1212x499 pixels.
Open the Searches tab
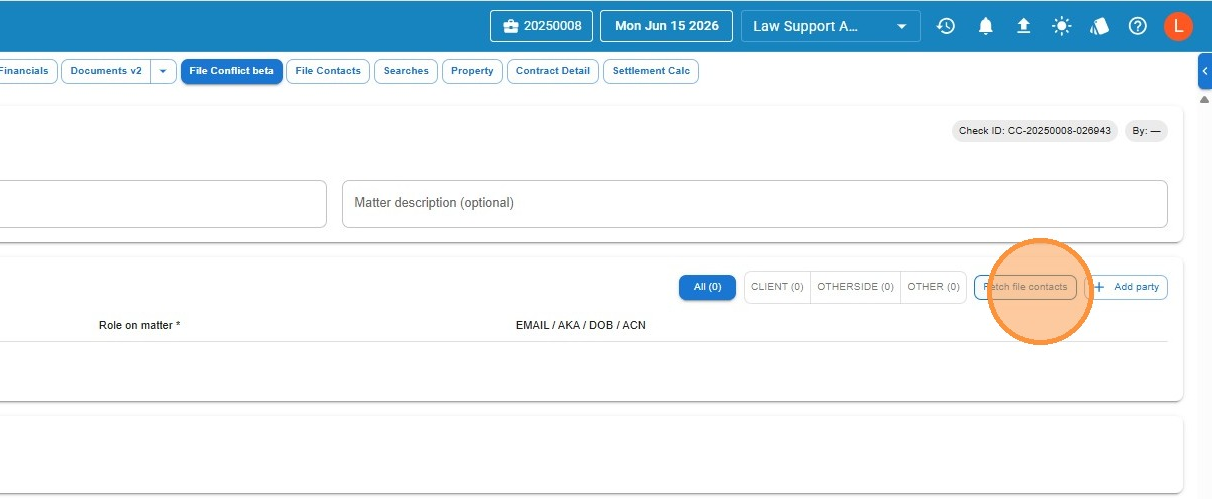406,71
